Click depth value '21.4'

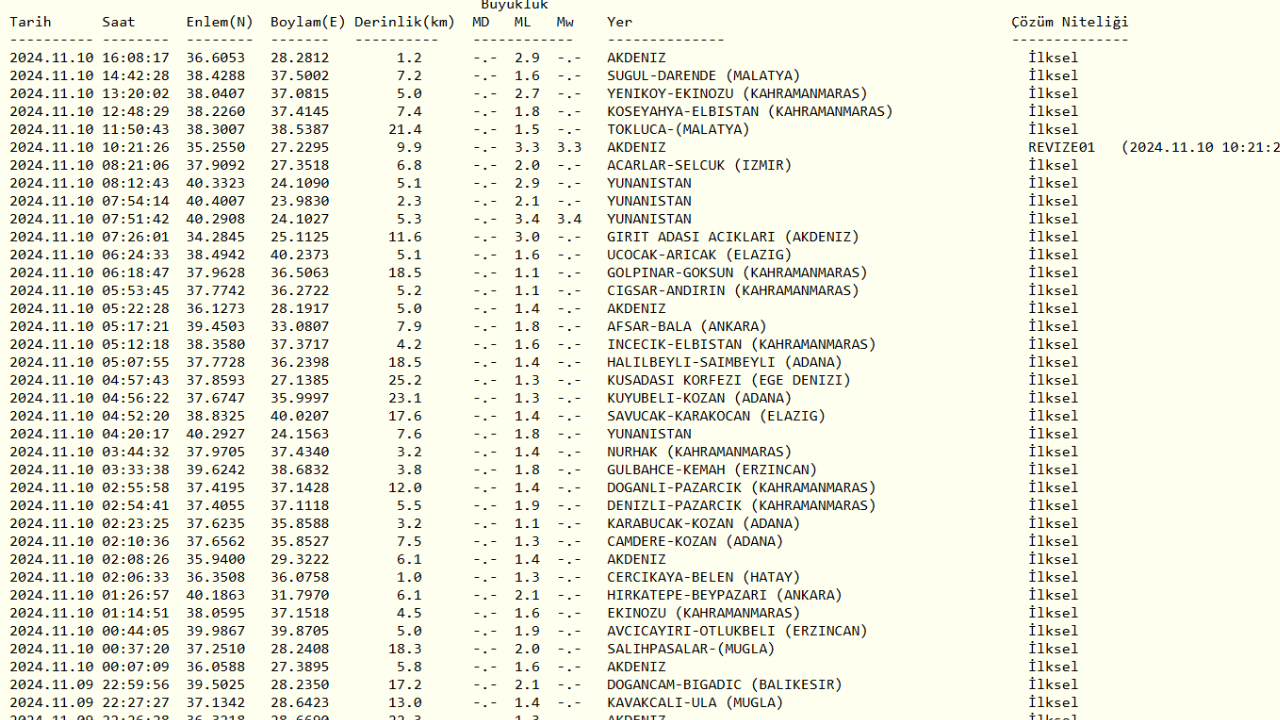(x=405, y=130)
